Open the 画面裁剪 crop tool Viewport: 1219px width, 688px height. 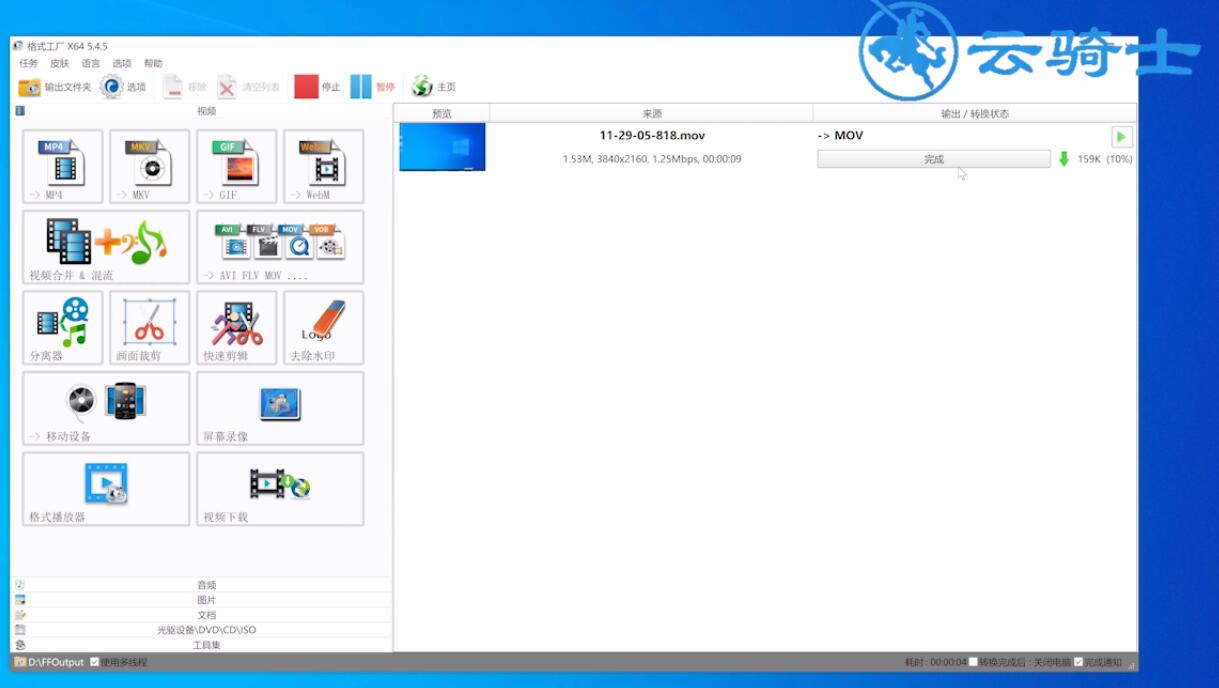click(x=150, y=327)
